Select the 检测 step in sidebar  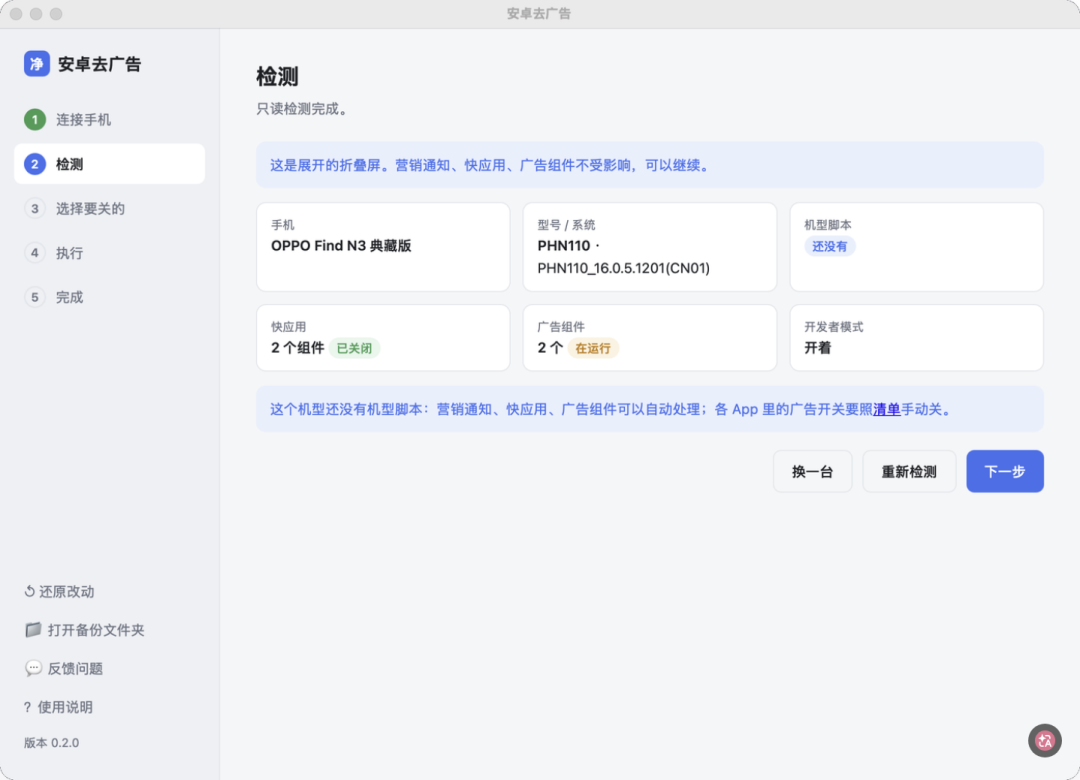tap(110, 164)
